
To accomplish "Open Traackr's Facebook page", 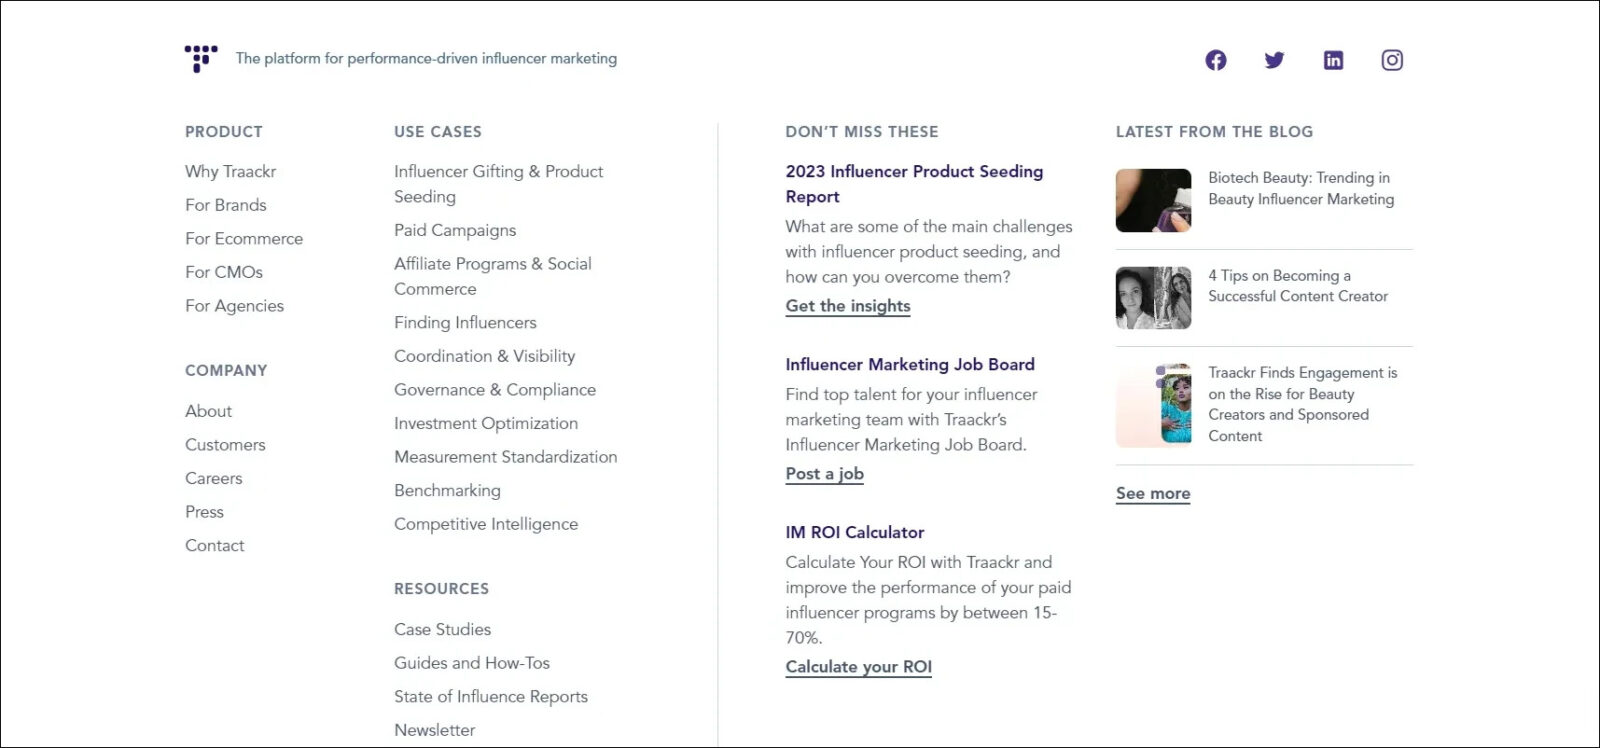I will [x=1215, y=59].
